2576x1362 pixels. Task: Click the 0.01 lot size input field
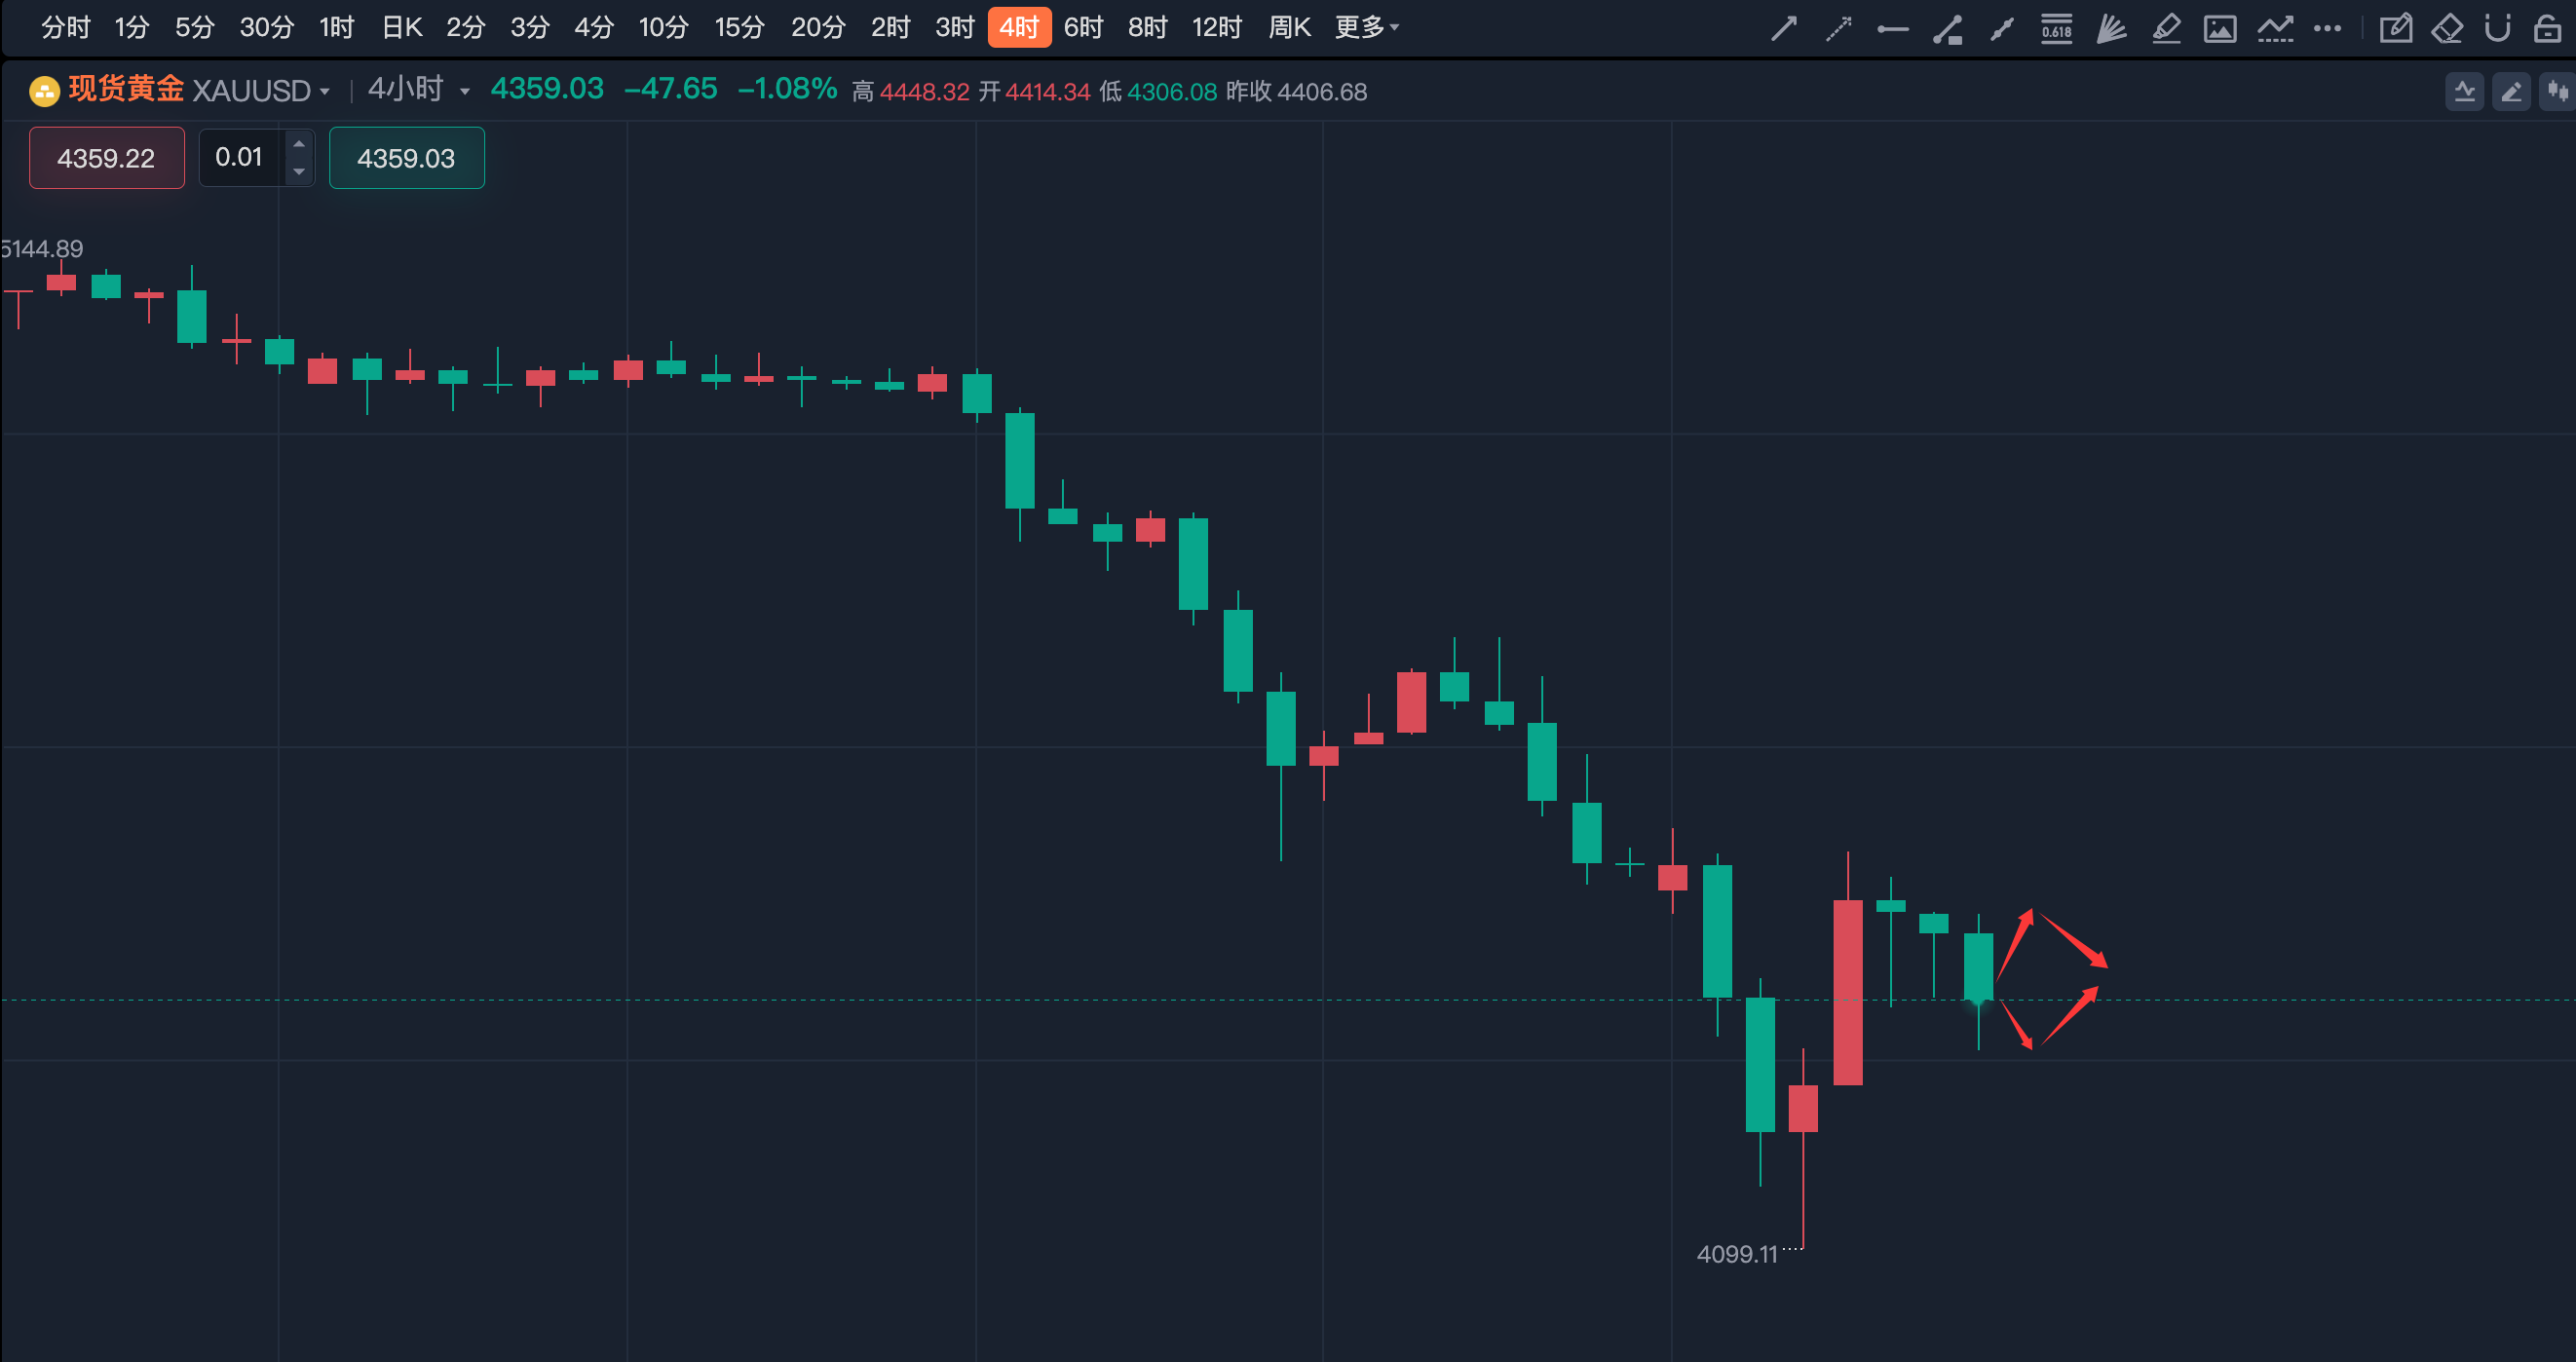[x=240, y=158]
